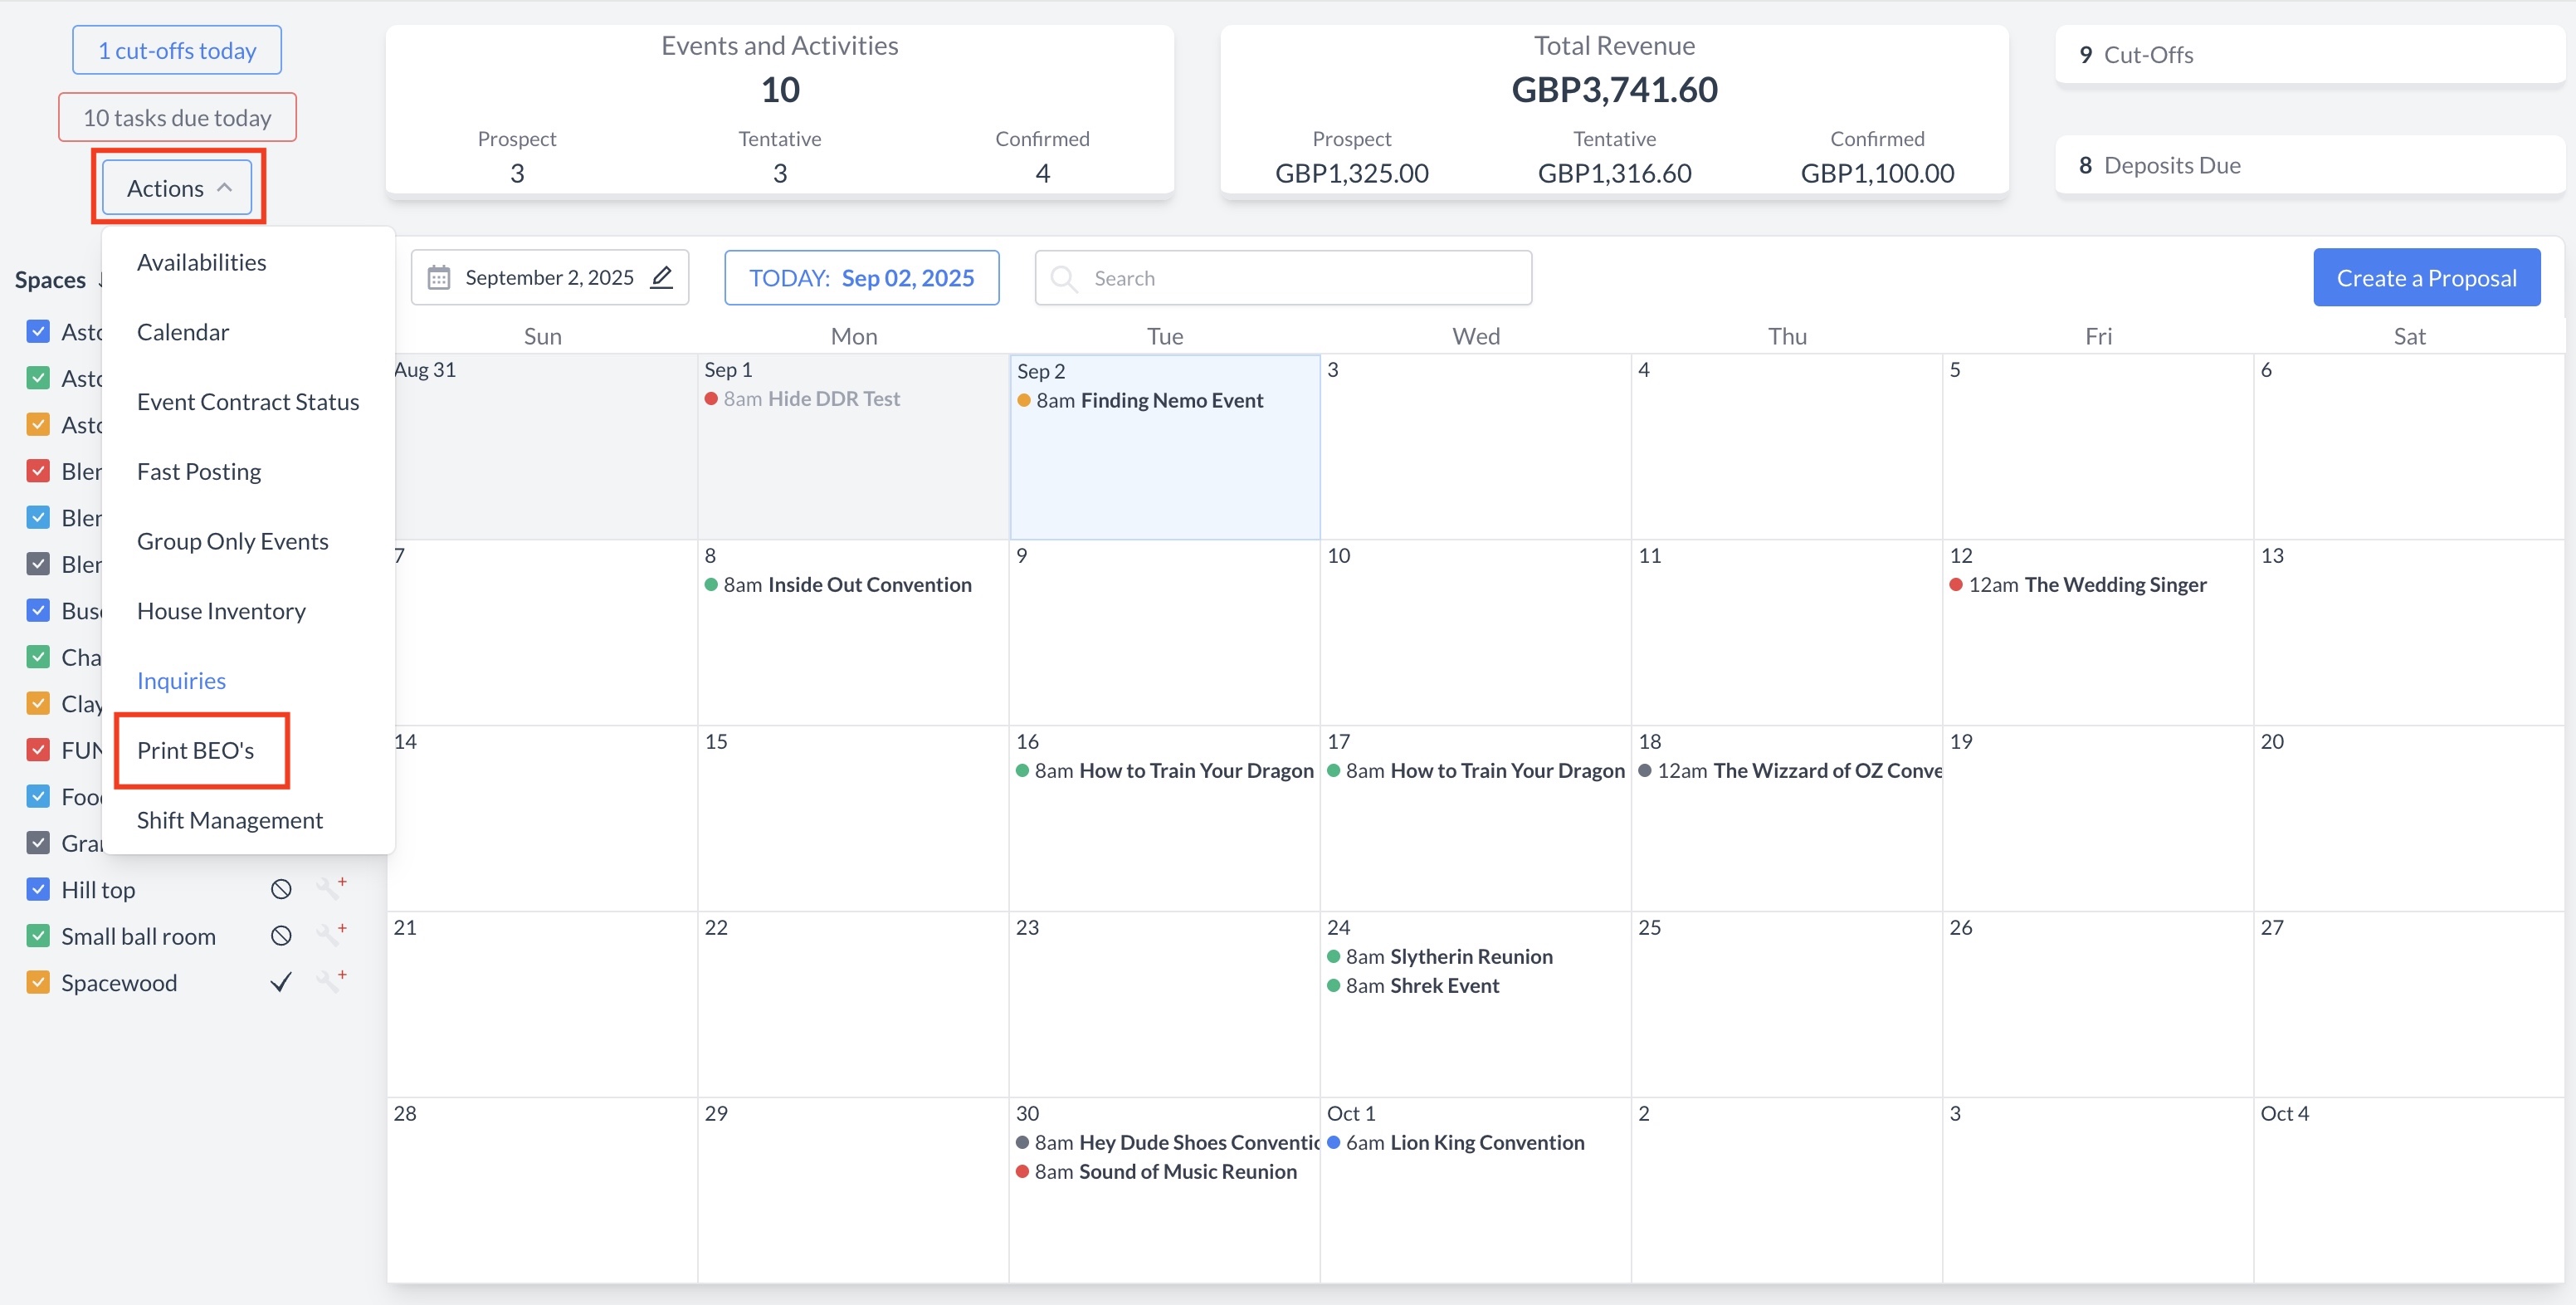Click into the calendar Search field
This screenshot has width=2576, height=1305.
(1300, 278)
